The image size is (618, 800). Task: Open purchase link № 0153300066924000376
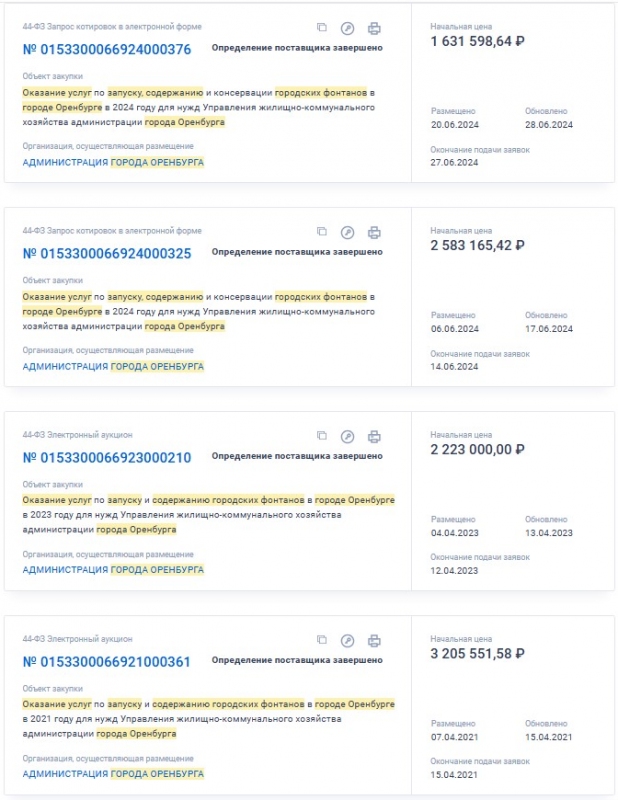click(106, 49)
